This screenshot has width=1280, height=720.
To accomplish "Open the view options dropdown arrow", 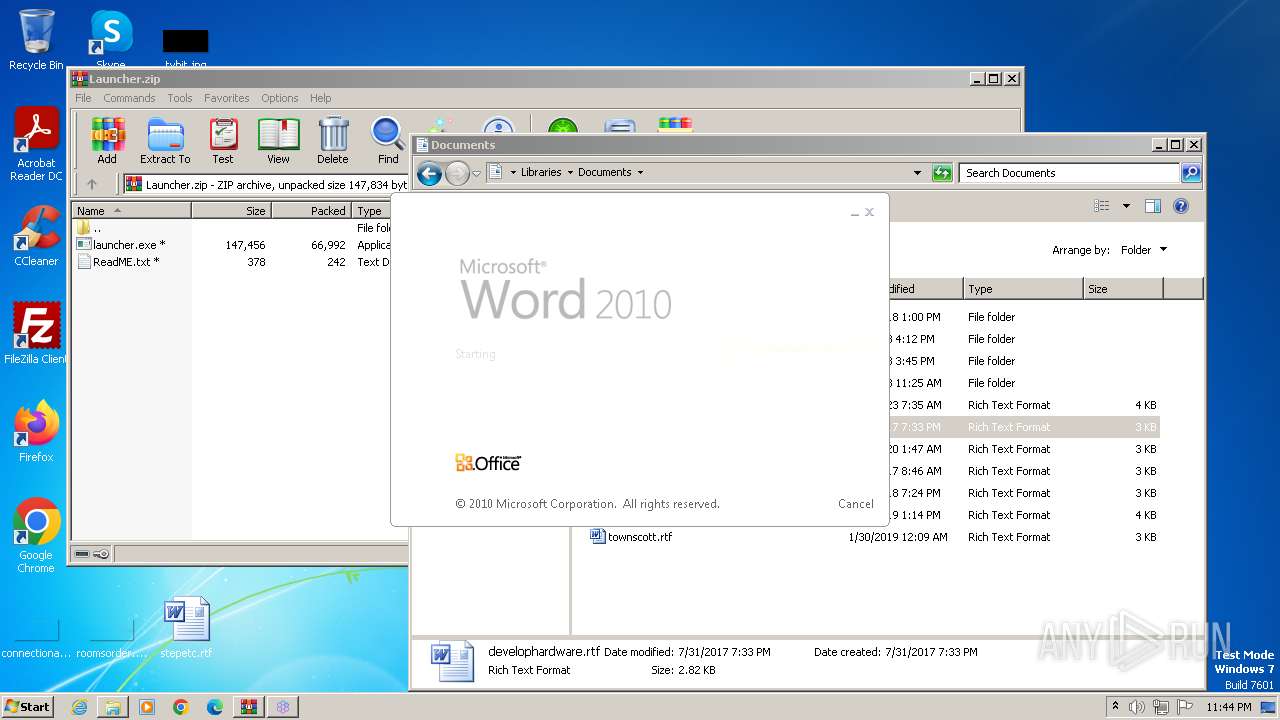I will [1126, 206].
